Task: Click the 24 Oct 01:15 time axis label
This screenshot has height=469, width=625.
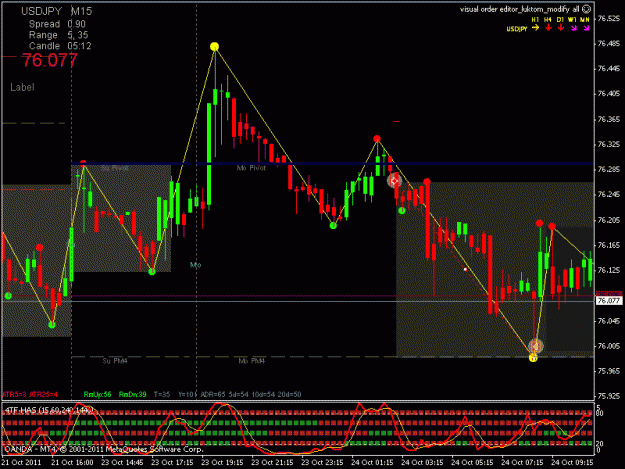Action: [x=372, y=462]
